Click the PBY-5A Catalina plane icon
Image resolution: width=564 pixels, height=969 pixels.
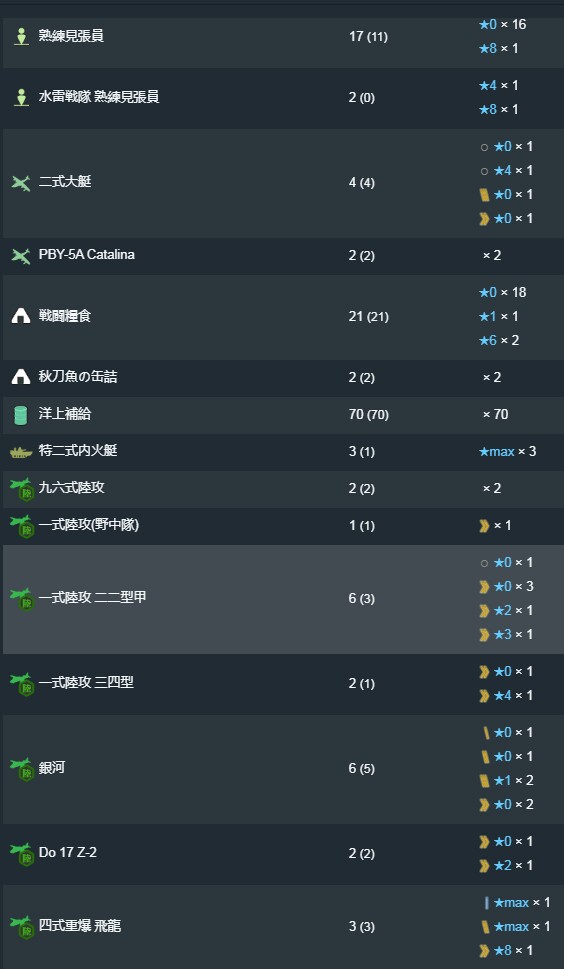pyautogui.click(x=21, y=255)
